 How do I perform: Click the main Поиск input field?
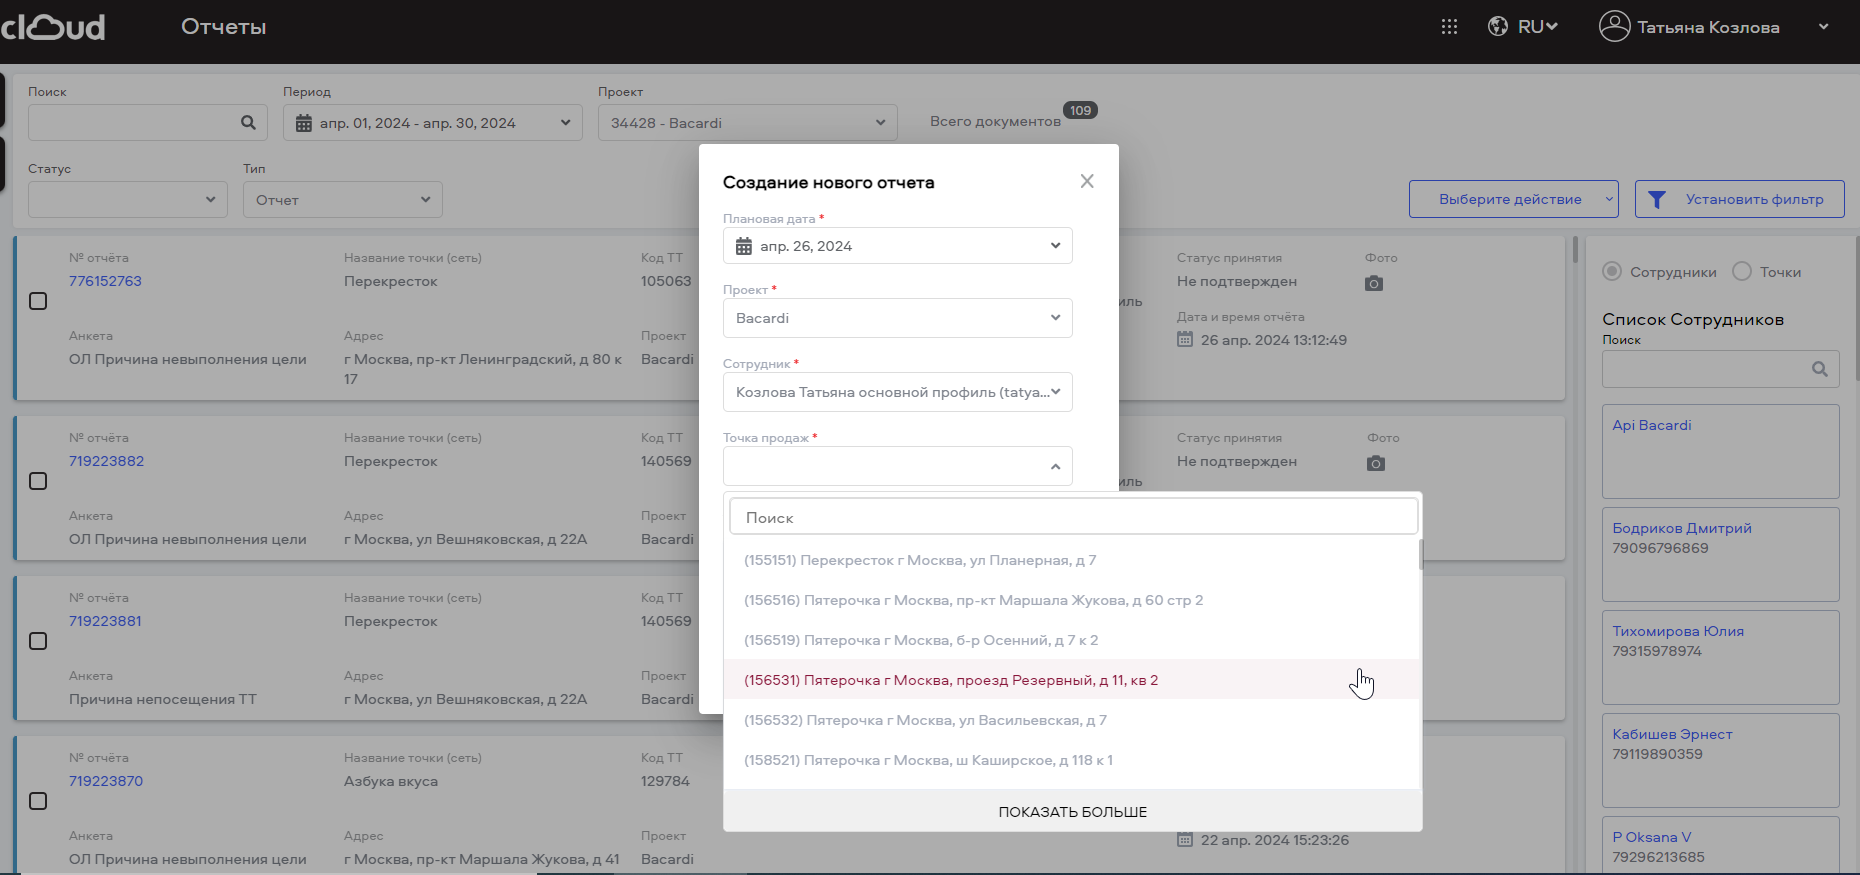click(148, 123)
